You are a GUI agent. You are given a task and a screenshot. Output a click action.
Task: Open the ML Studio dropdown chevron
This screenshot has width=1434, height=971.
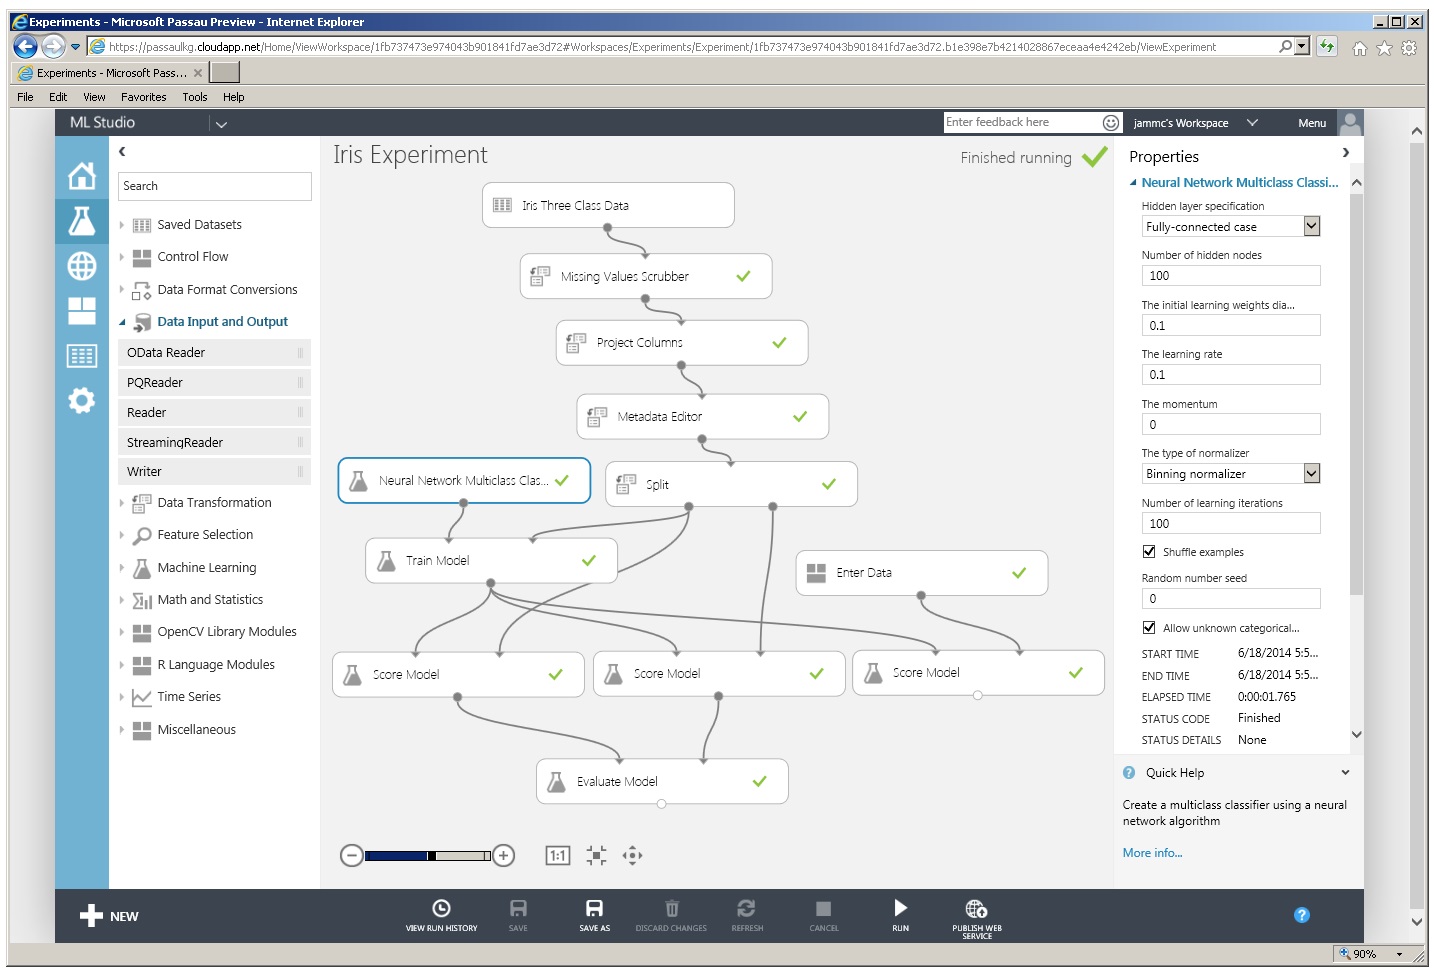click(221, 124)
